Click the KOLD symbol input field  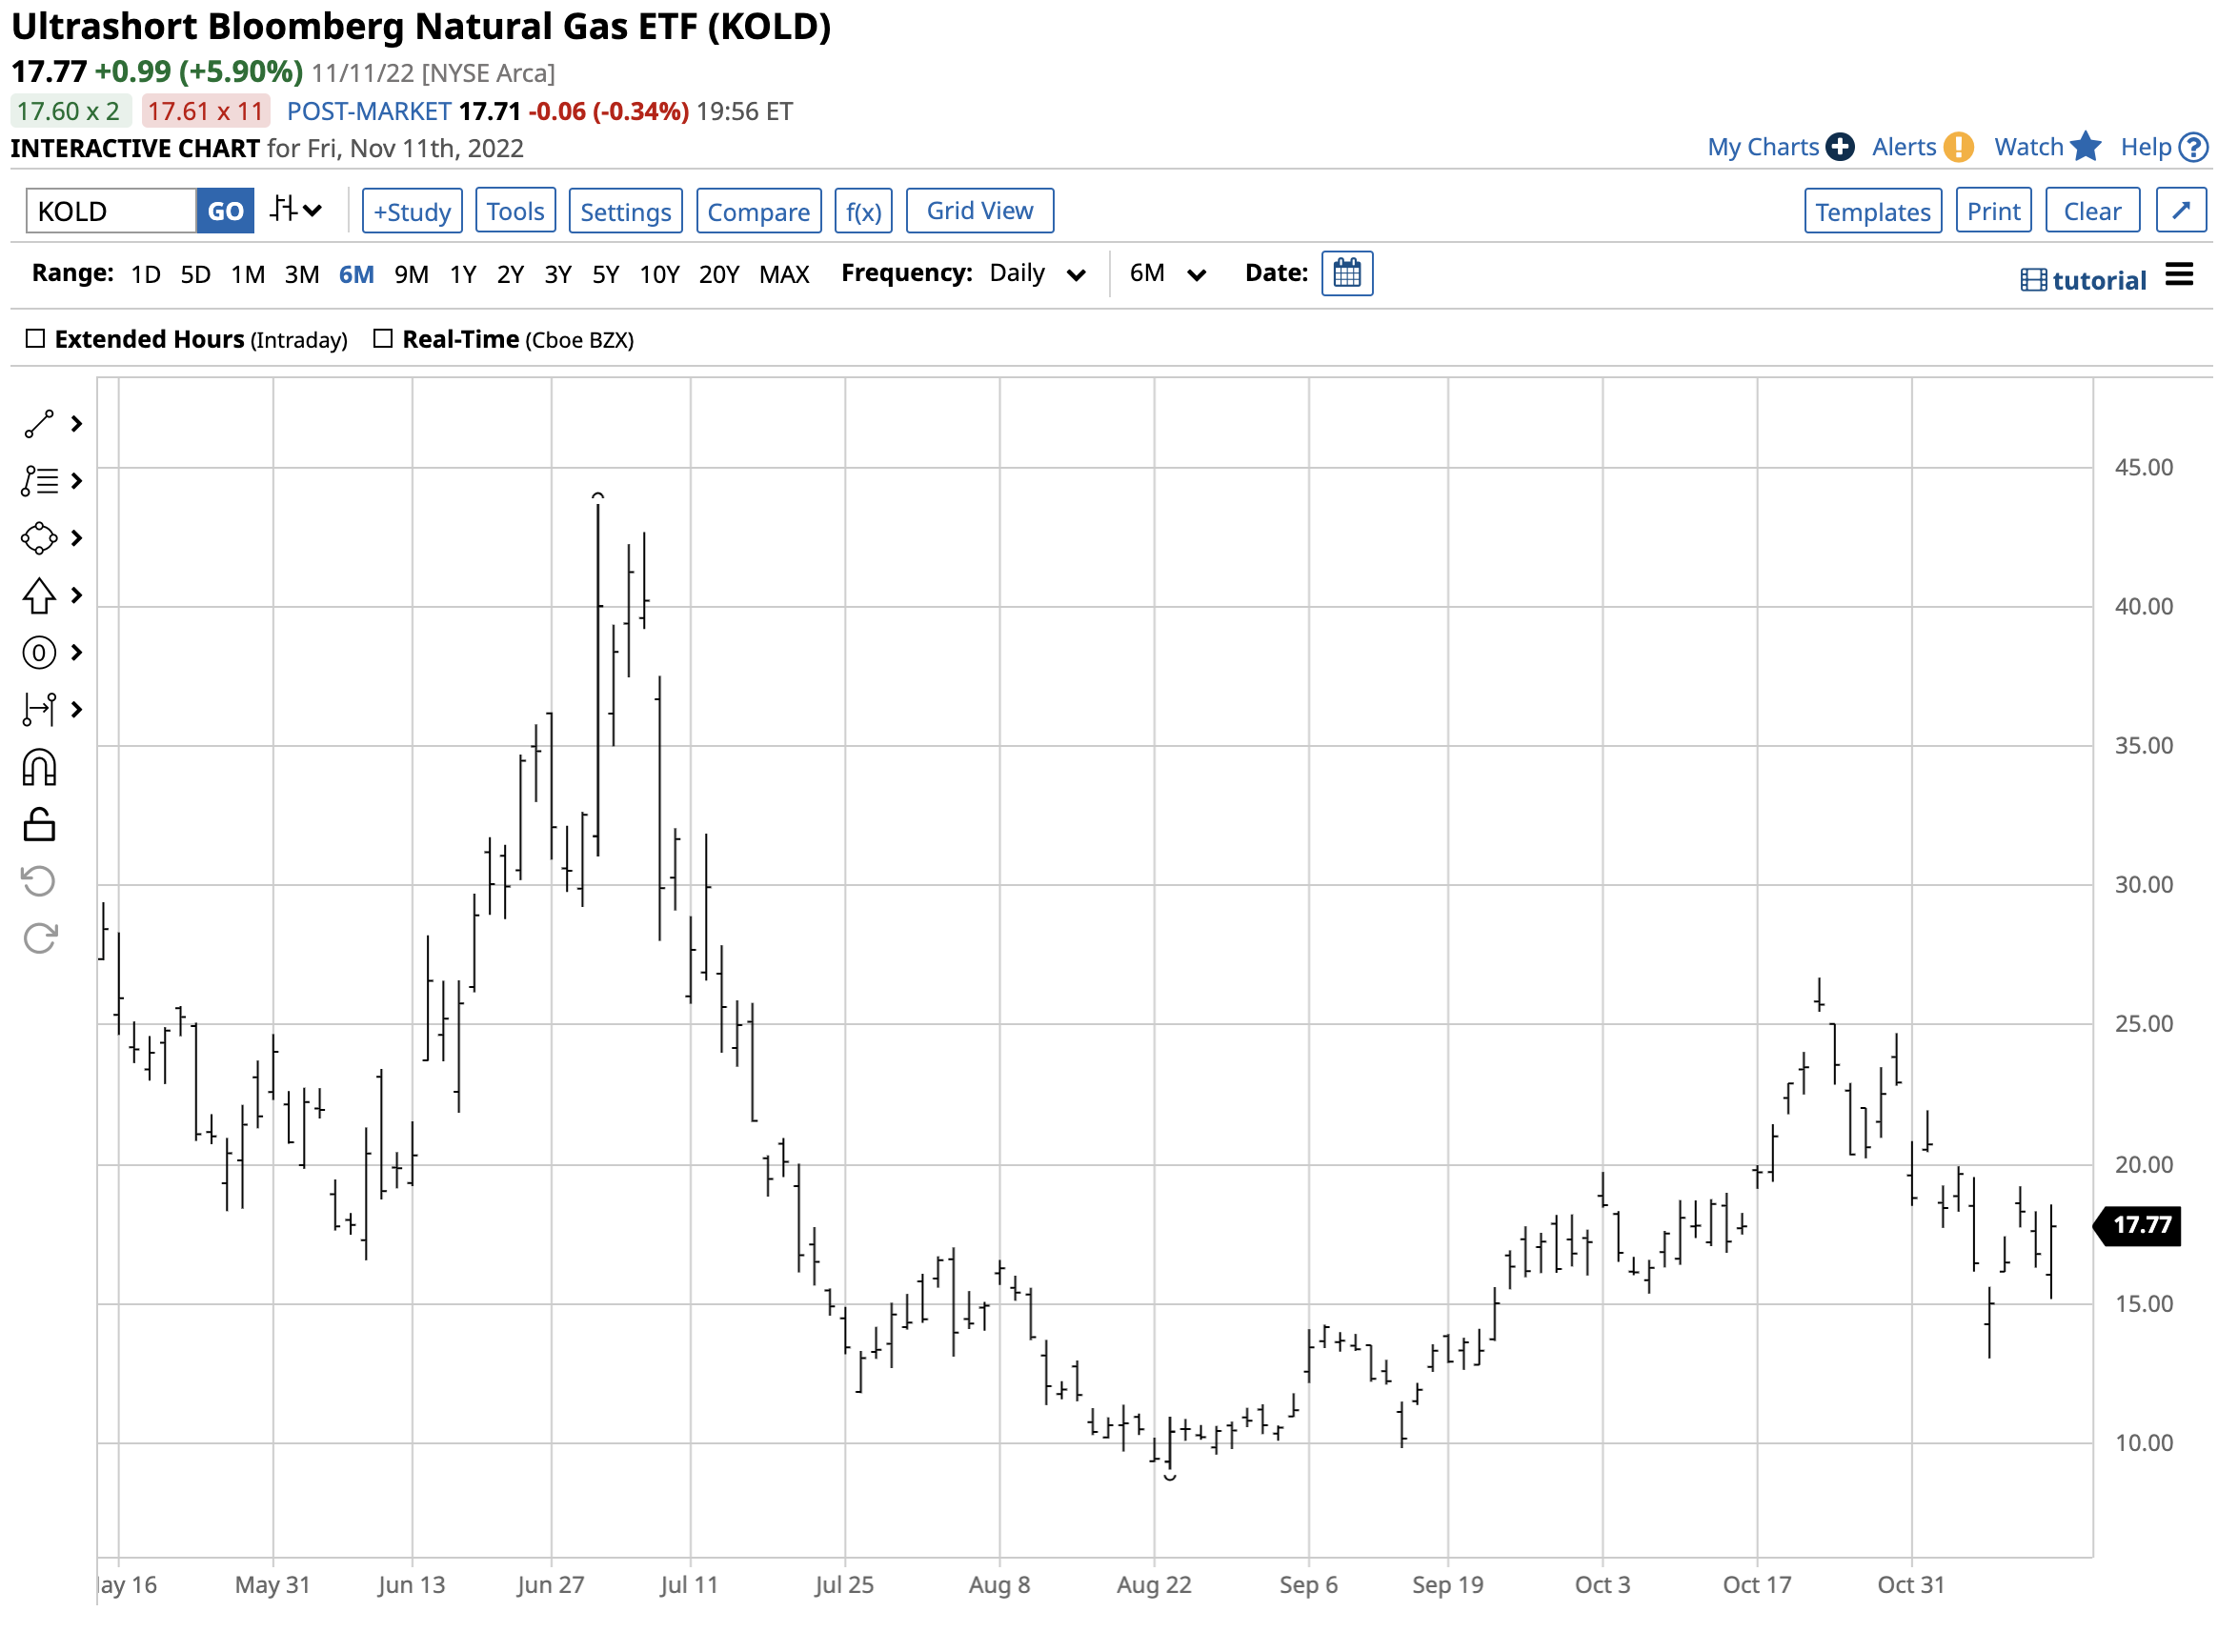(110, 212)
